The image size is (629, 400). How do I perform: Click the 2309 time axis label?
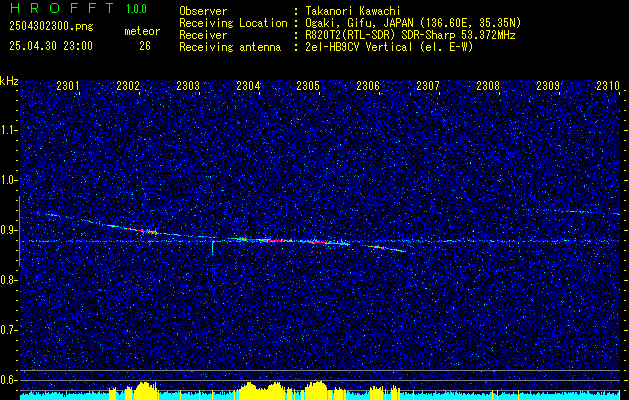click(548, 85)
